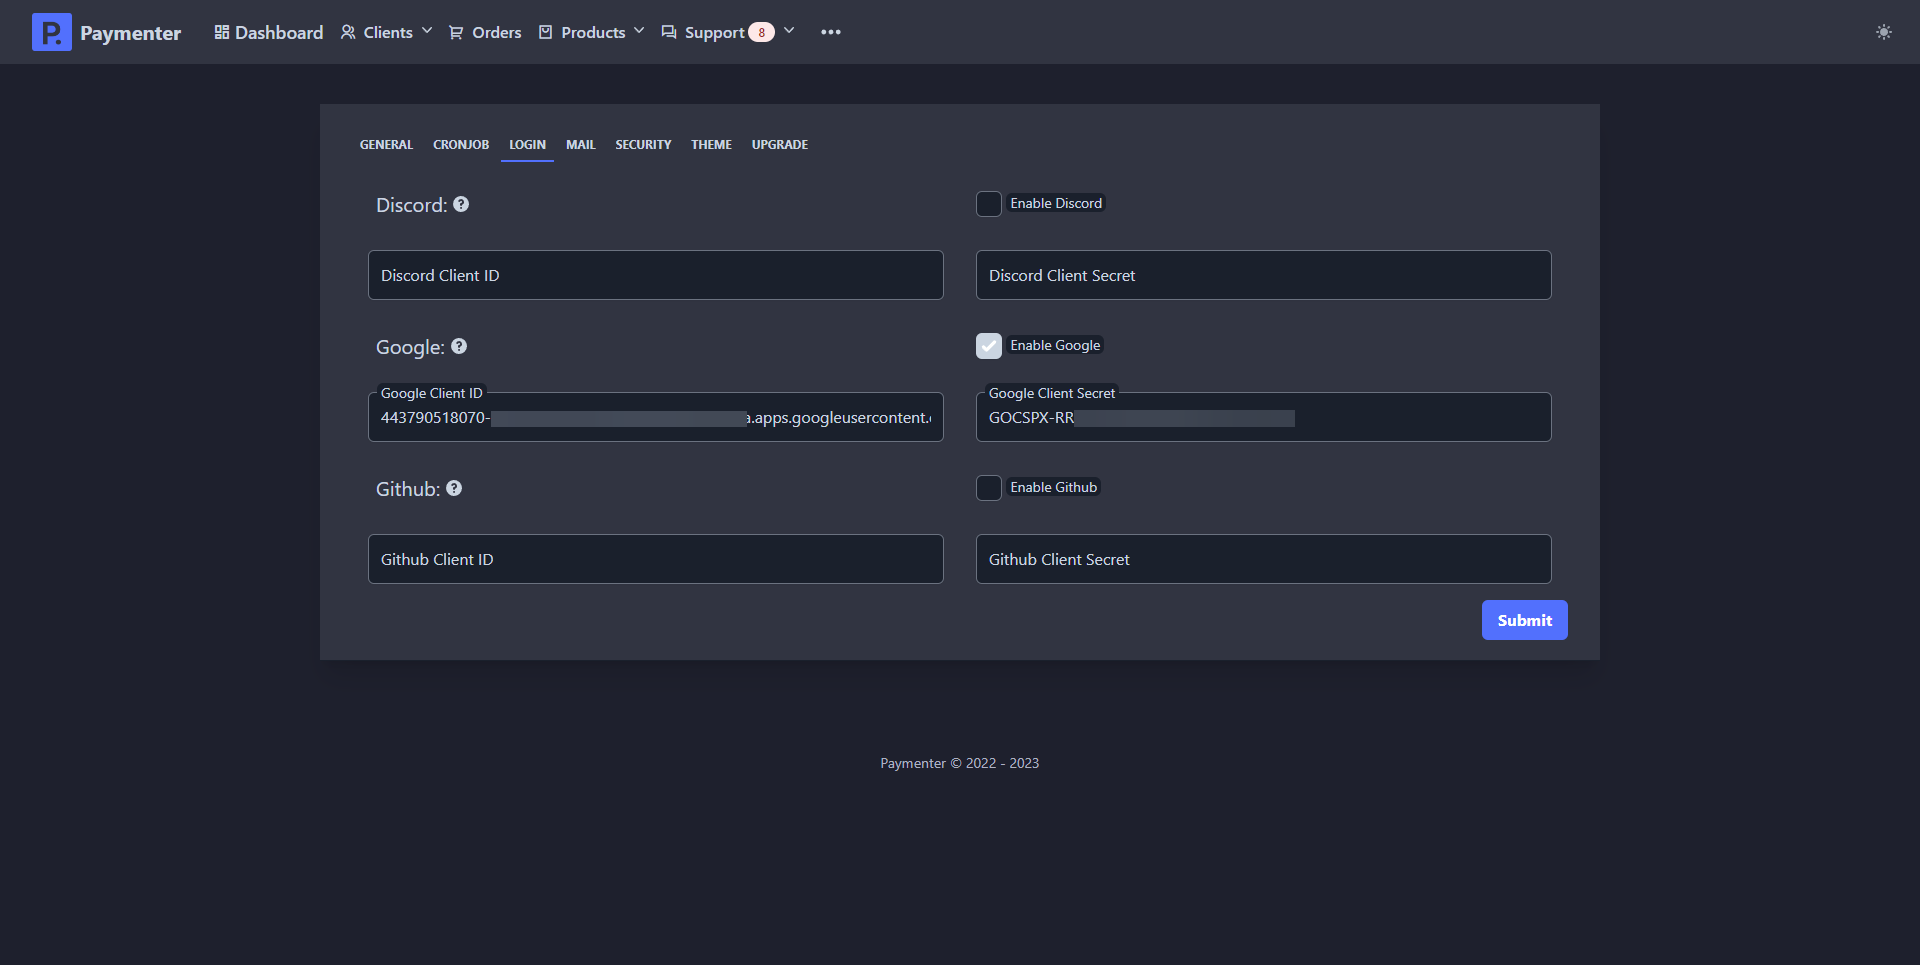1920x965 pixels.
Task: Click the Enable Google label text
Action: coord(1055,345)
